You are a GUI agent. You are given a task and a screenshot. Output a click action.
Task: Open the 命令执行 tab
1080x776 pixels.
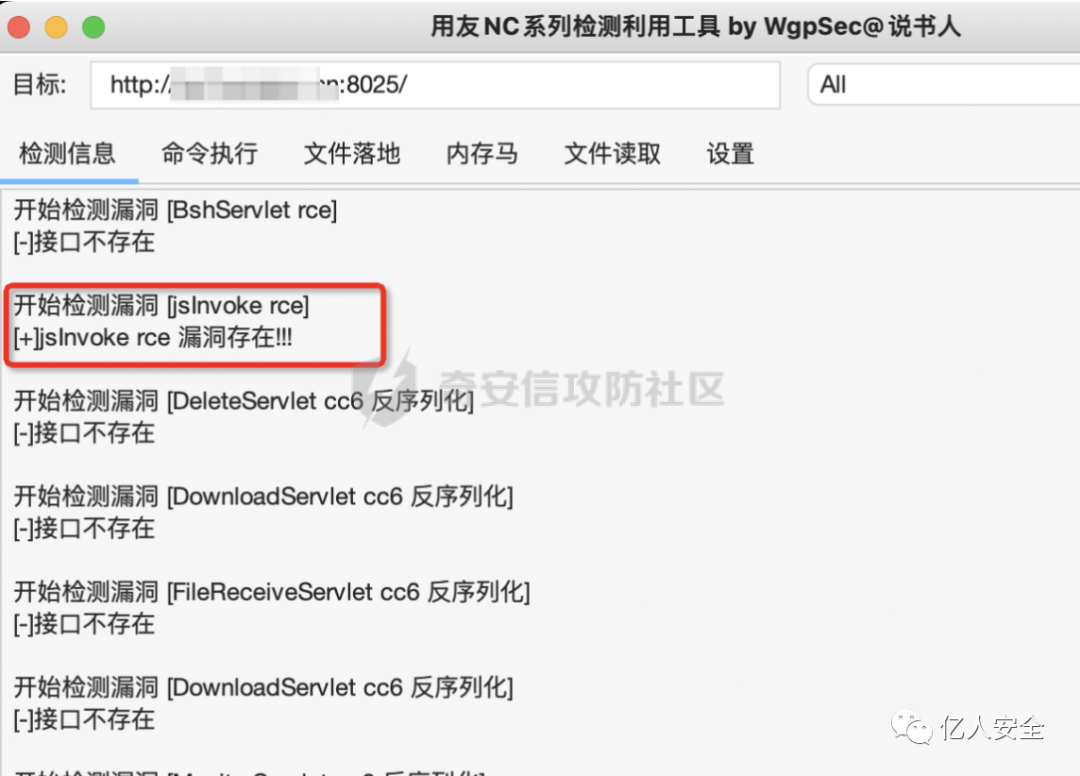209,154
